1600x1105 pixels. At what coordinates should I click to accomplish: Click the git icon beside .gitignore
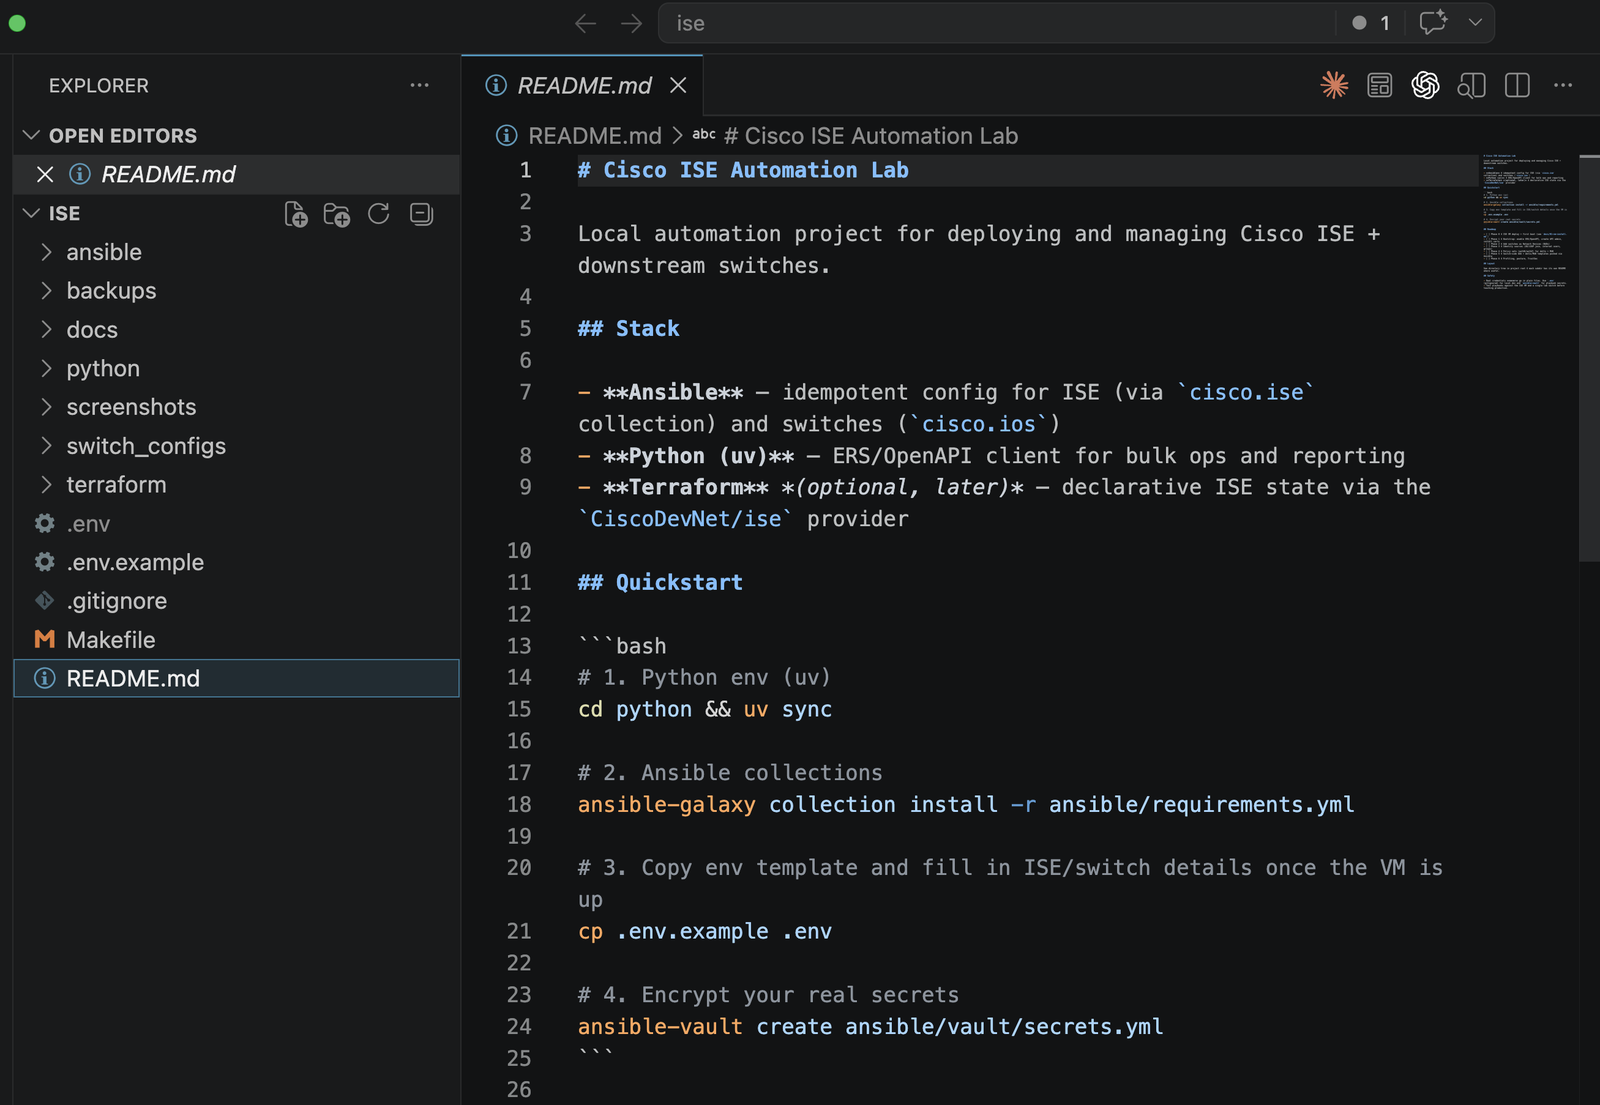[45, 600]
